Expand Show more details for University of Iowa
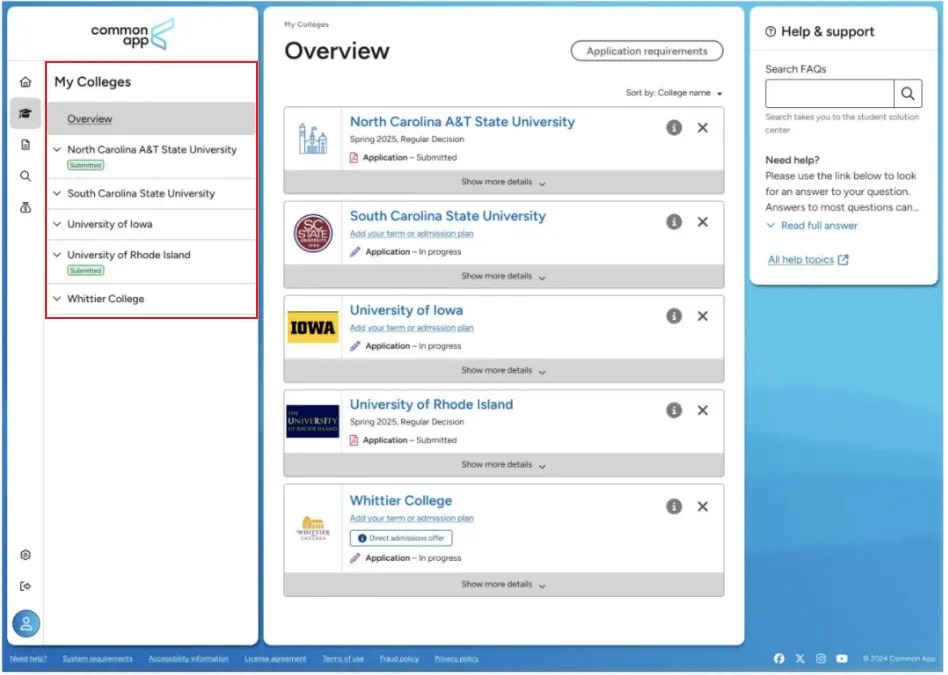948x675 pixels. coord(503,371)
